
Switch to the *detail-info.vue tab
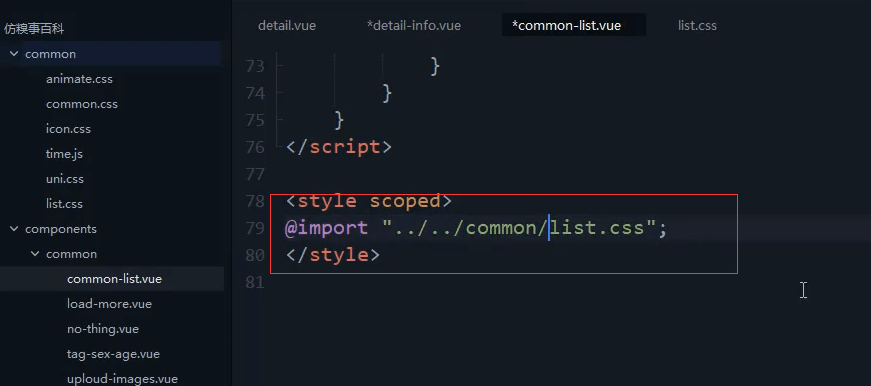pos(414,26)
